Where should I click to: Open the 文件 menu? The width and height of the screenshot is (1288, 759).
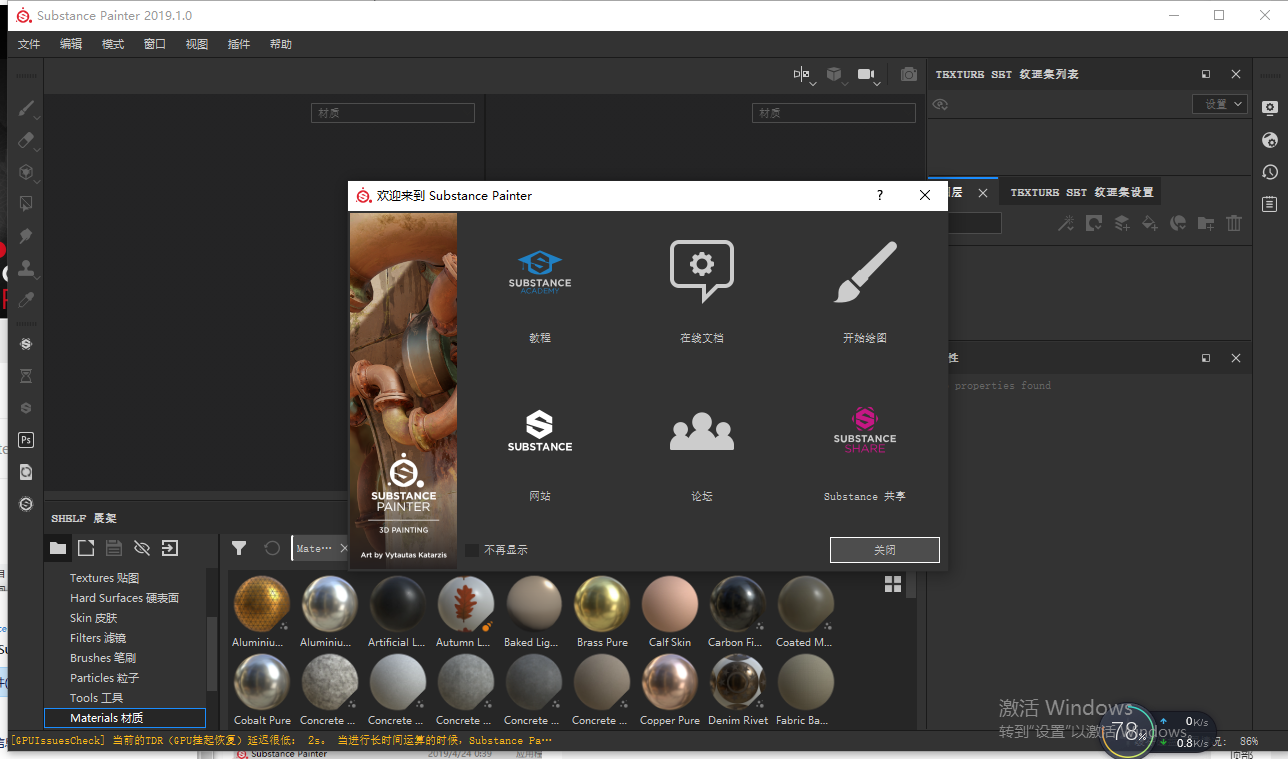click(x=29, y=44)
